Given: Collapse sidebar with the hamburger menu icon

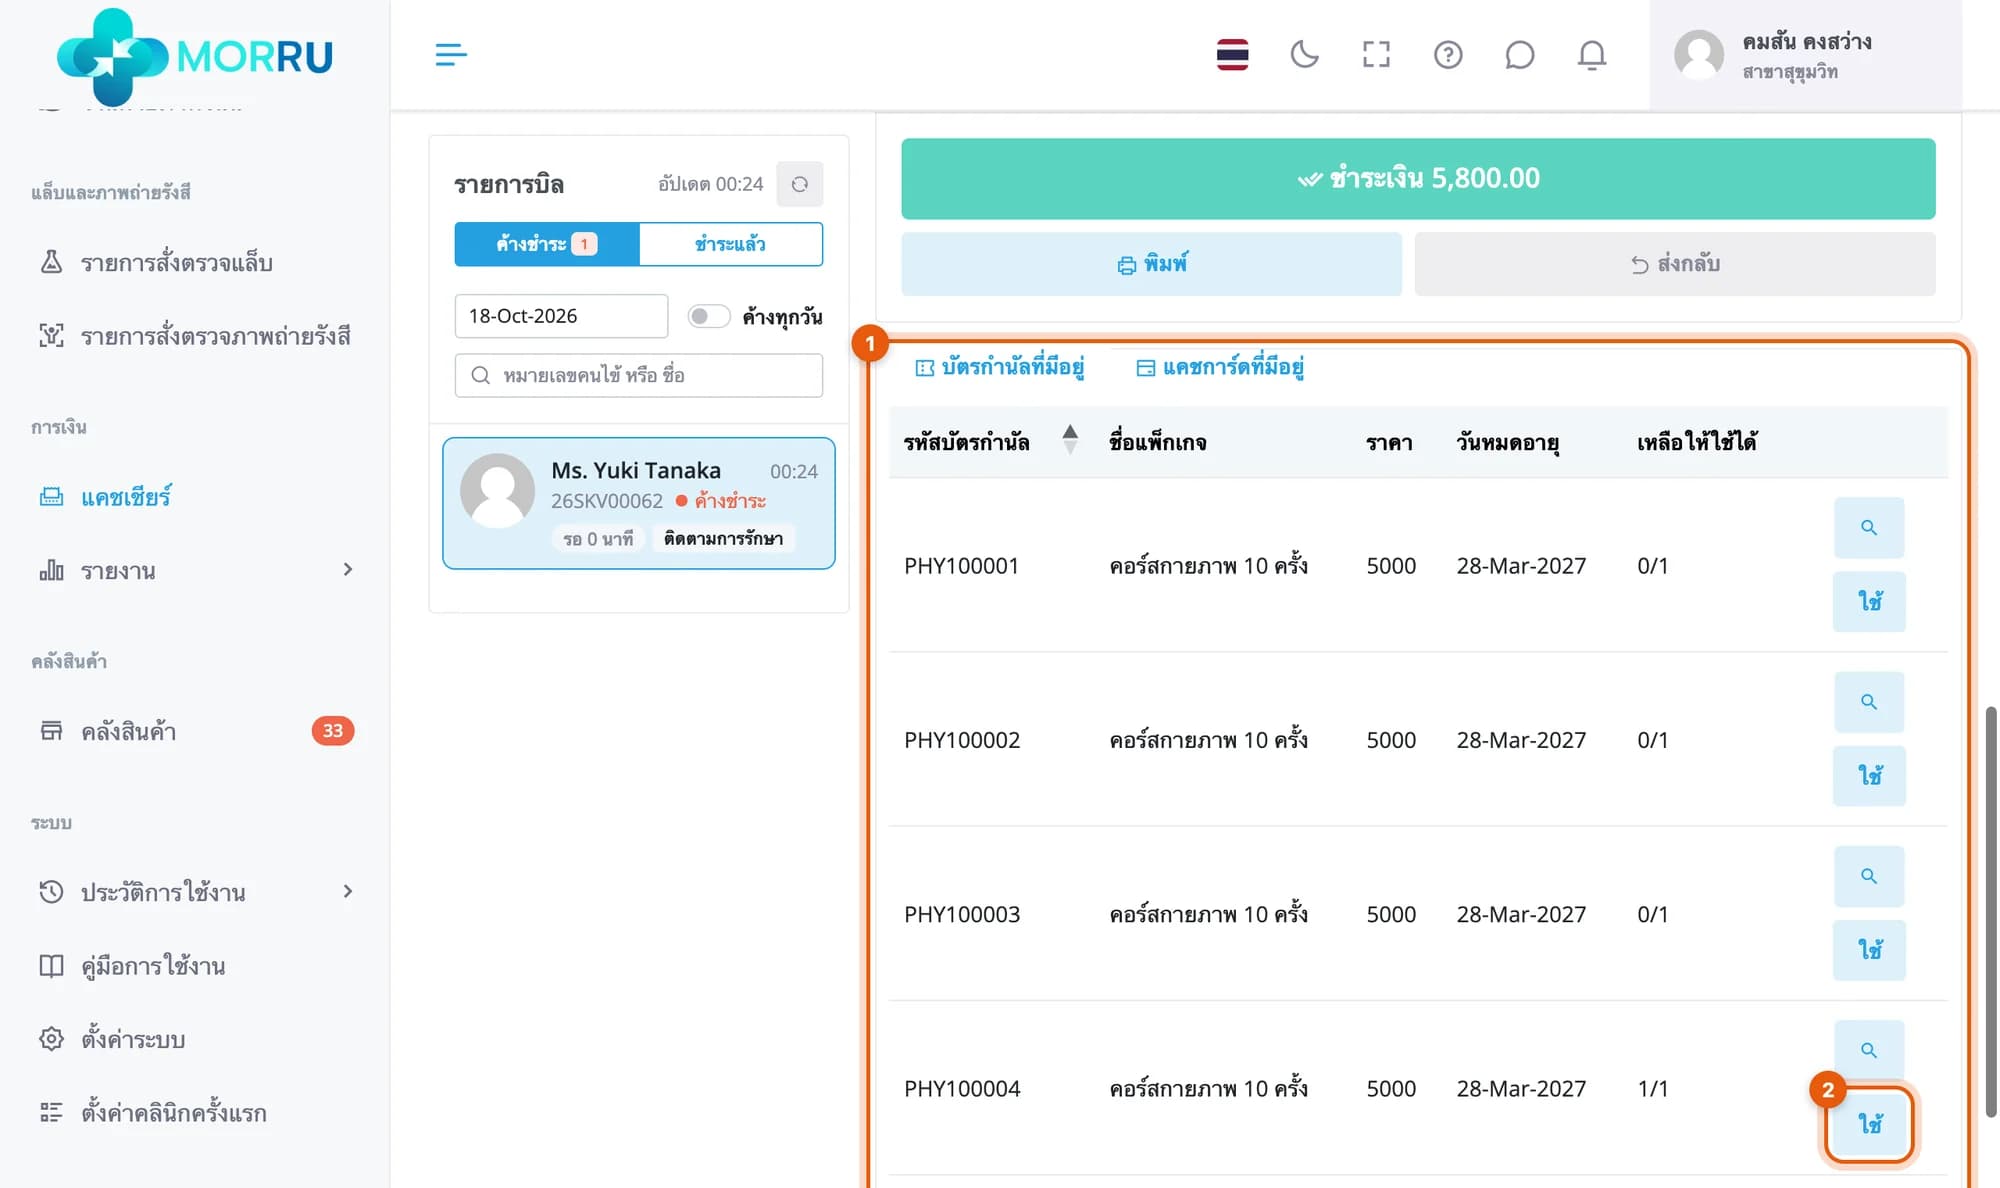Looking at the screenshot, I should pos(451,54).
